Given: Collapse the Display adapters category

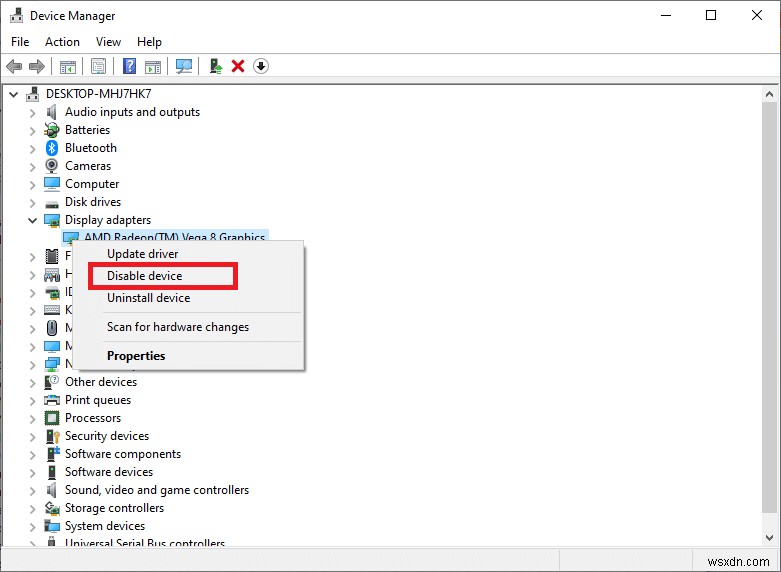Looking at the screenshot, I should (x=33, y=220).
